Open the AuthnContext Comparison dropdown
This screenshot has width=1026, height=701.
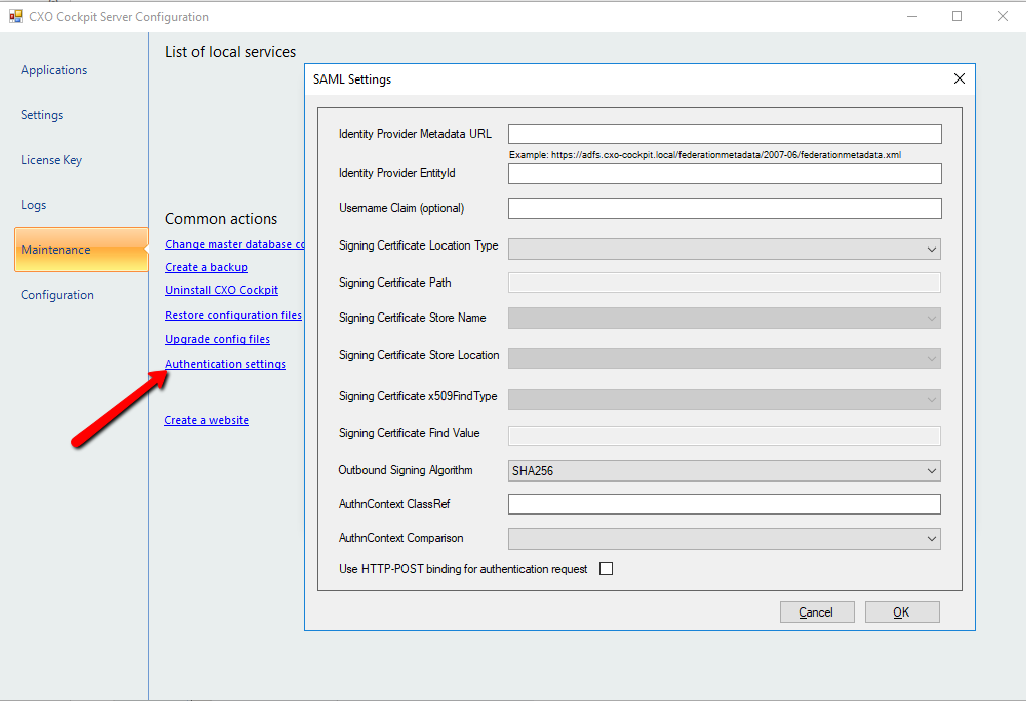click(723, 538)
